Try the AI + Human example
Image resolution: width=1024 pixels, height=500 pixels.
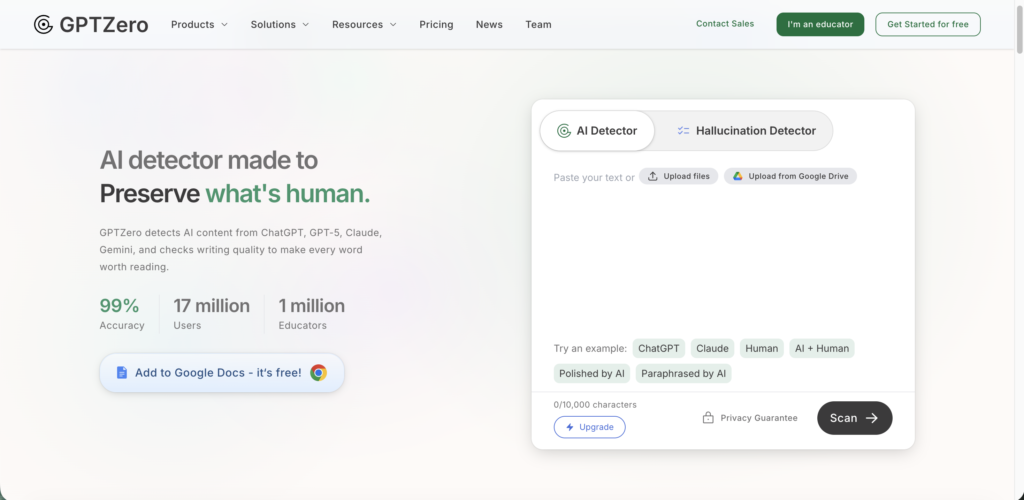pyautogui.click(x=822, y=349)
